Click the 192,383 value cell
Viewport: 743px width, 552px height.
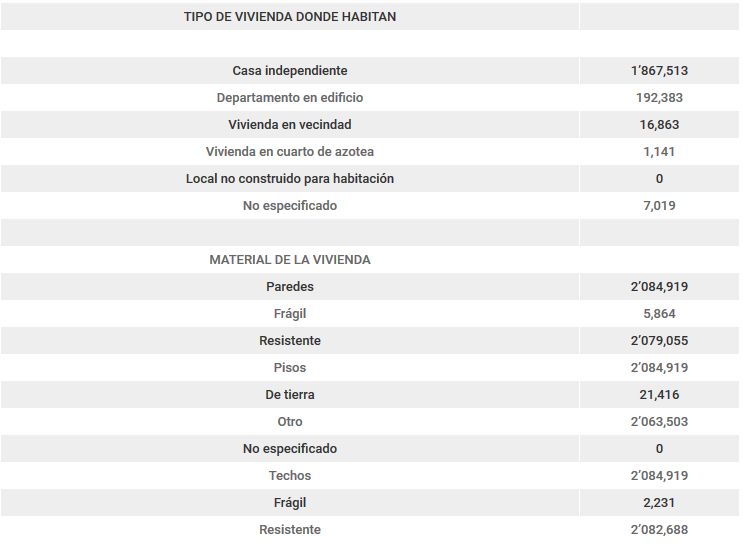coord(659,98)
